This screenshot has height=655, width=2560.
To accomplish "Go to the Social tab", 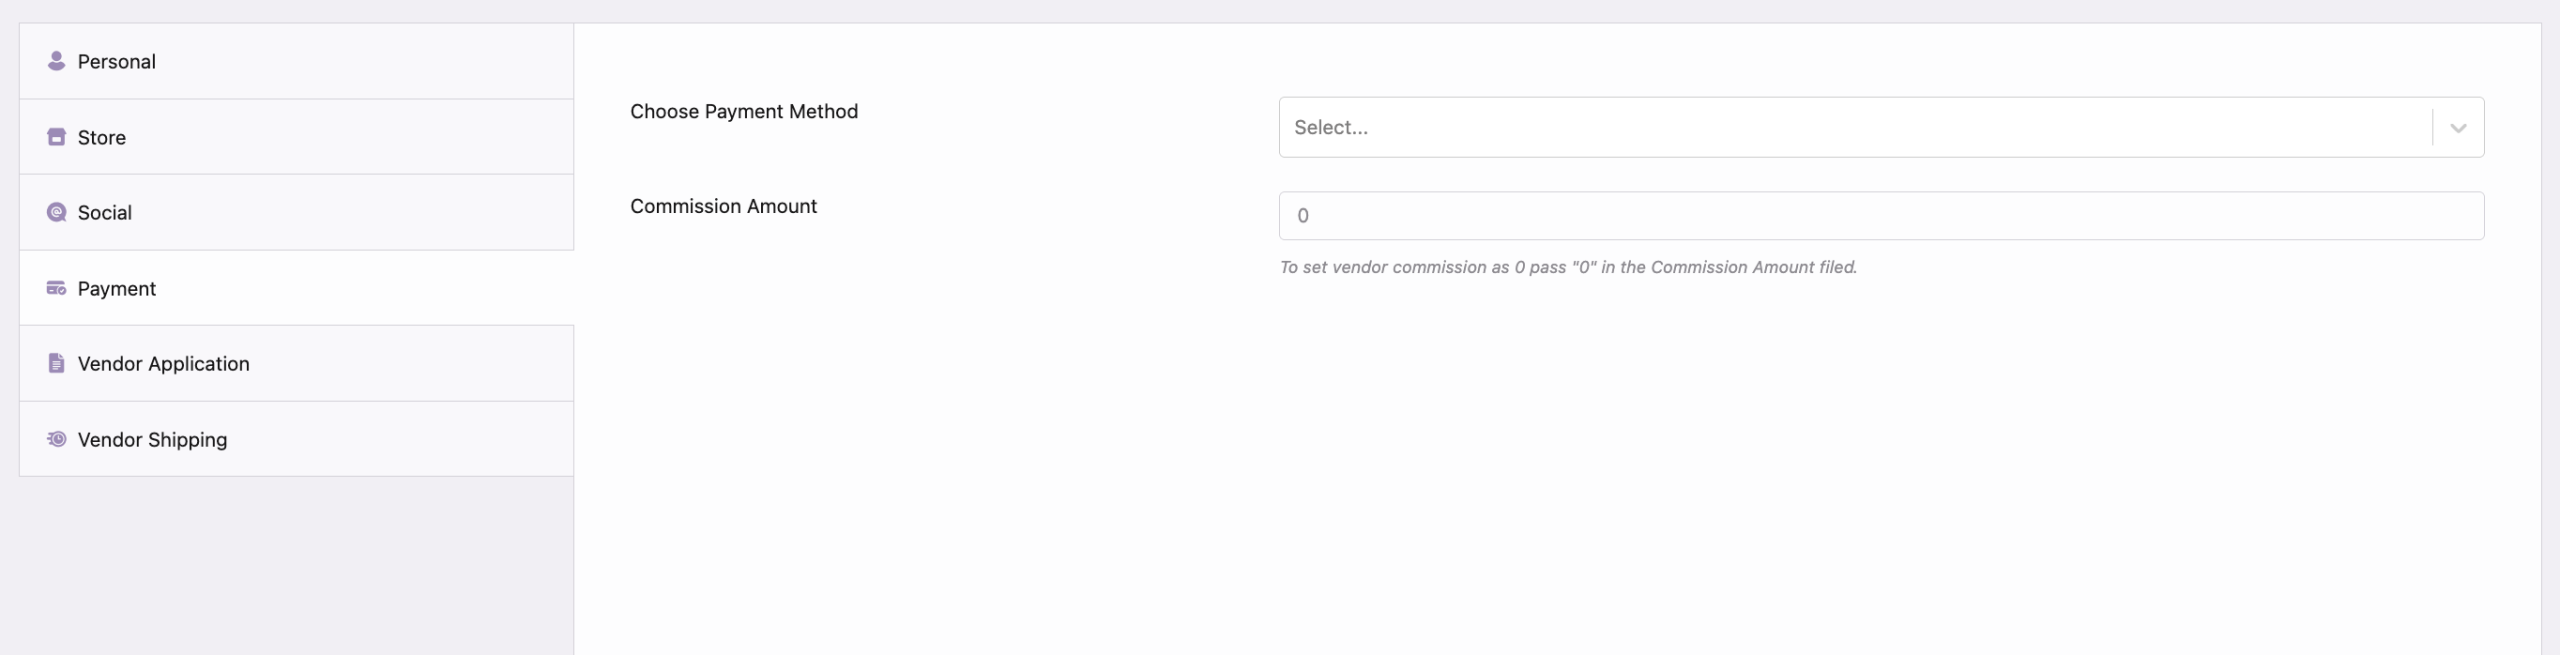I will (105, 212).
